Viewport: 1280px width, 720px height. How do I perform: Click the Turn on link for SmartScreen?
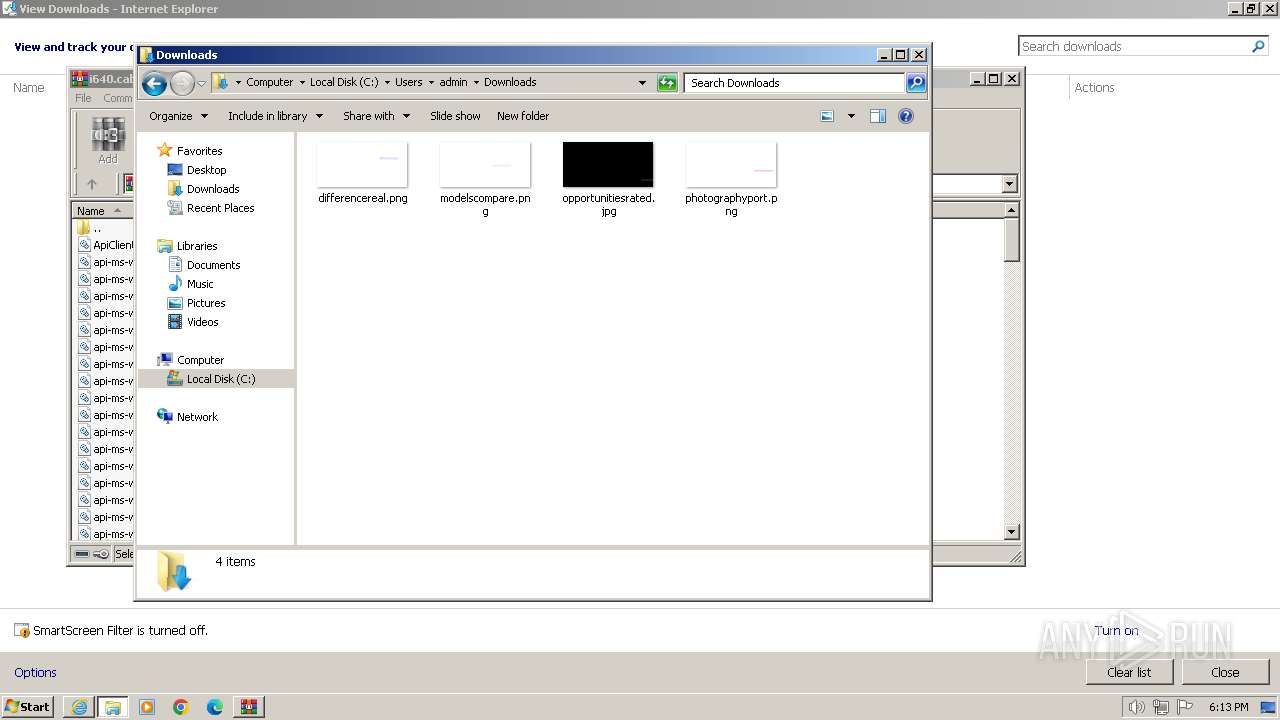1116,631
